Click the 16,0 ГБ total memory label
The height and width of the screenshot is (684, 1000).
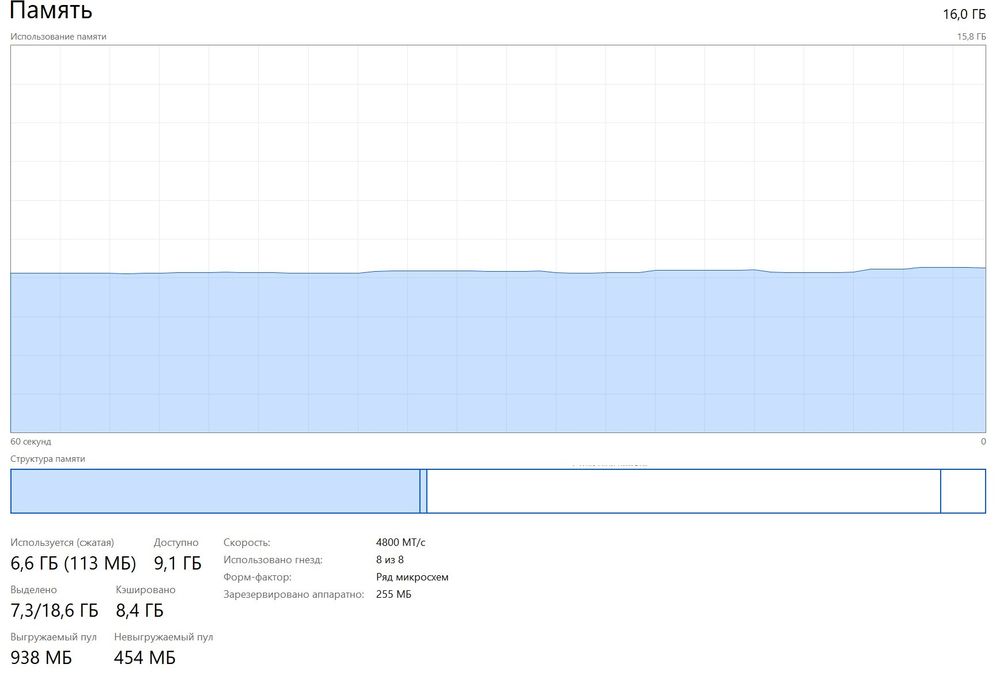pyautogui.click(x=964, y=14)
